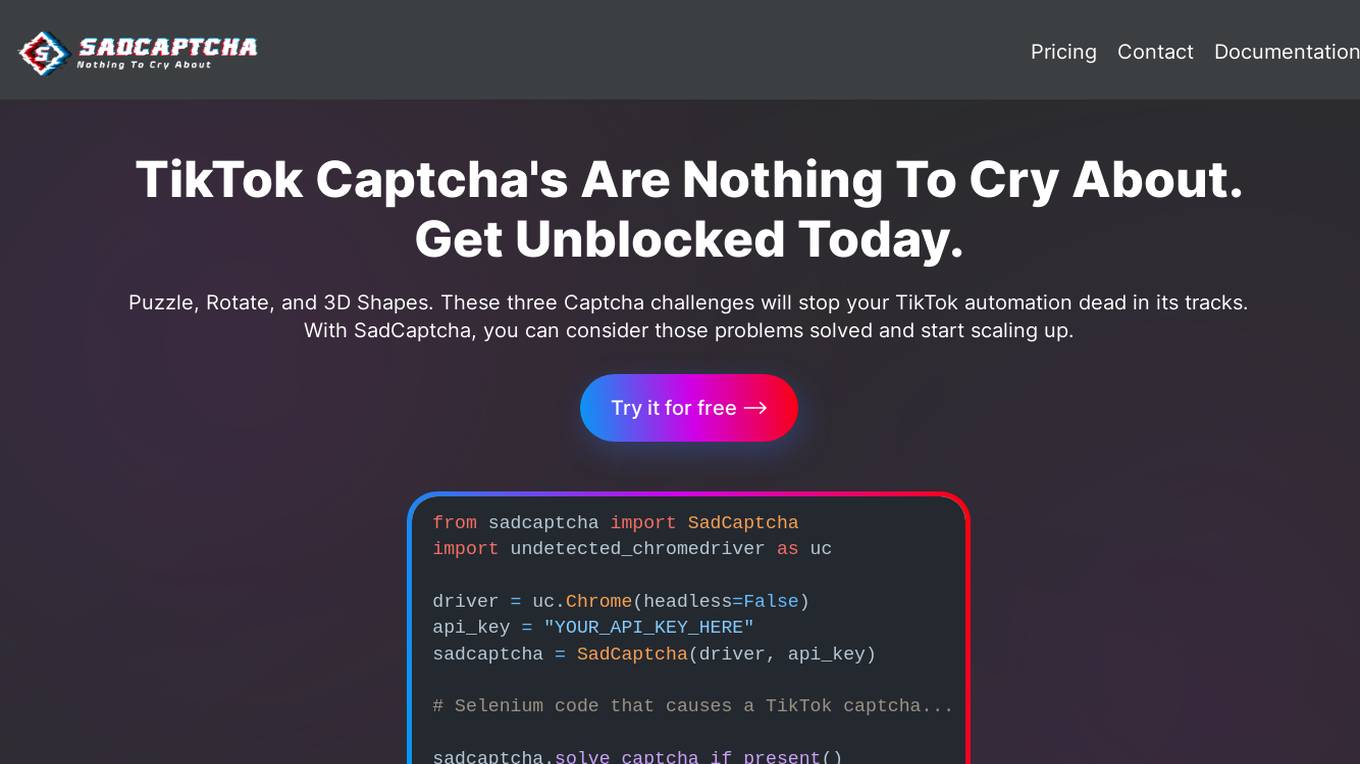This screenshot has width=1360, height=764.
Task: Click the 'import undetected_chromedriver as uc' line
Action: tap(632, 548)
